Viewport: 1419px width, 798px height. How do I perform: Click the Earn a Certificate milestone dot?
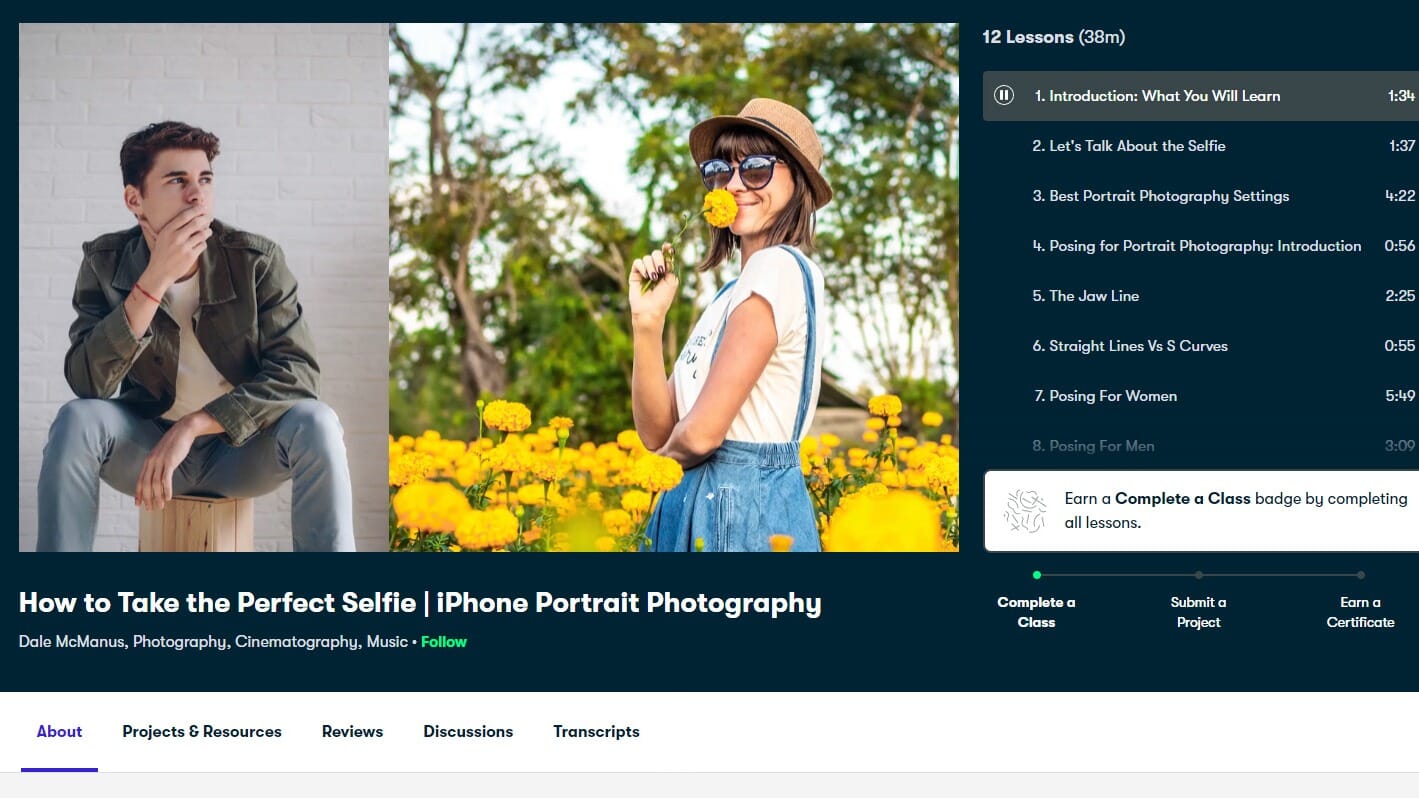[x=1360, y=575]
